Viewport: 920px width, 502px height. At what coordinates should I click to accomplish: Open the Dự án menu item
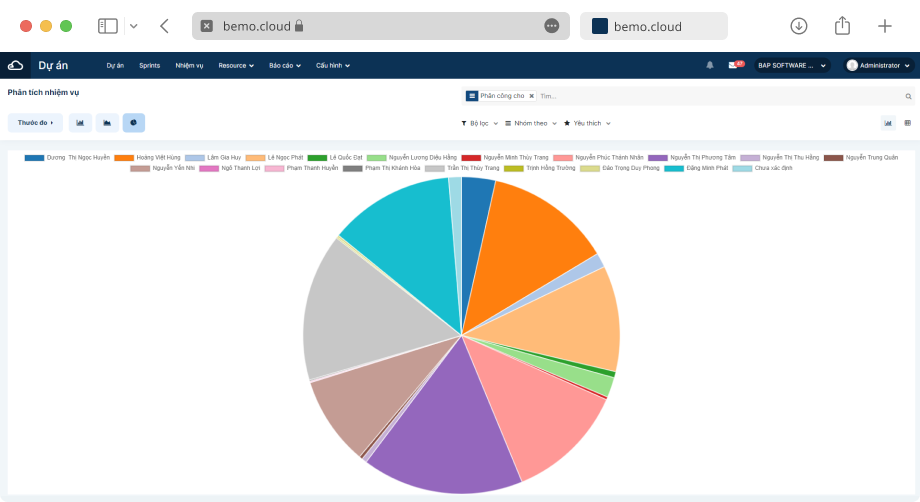(115, 66)
